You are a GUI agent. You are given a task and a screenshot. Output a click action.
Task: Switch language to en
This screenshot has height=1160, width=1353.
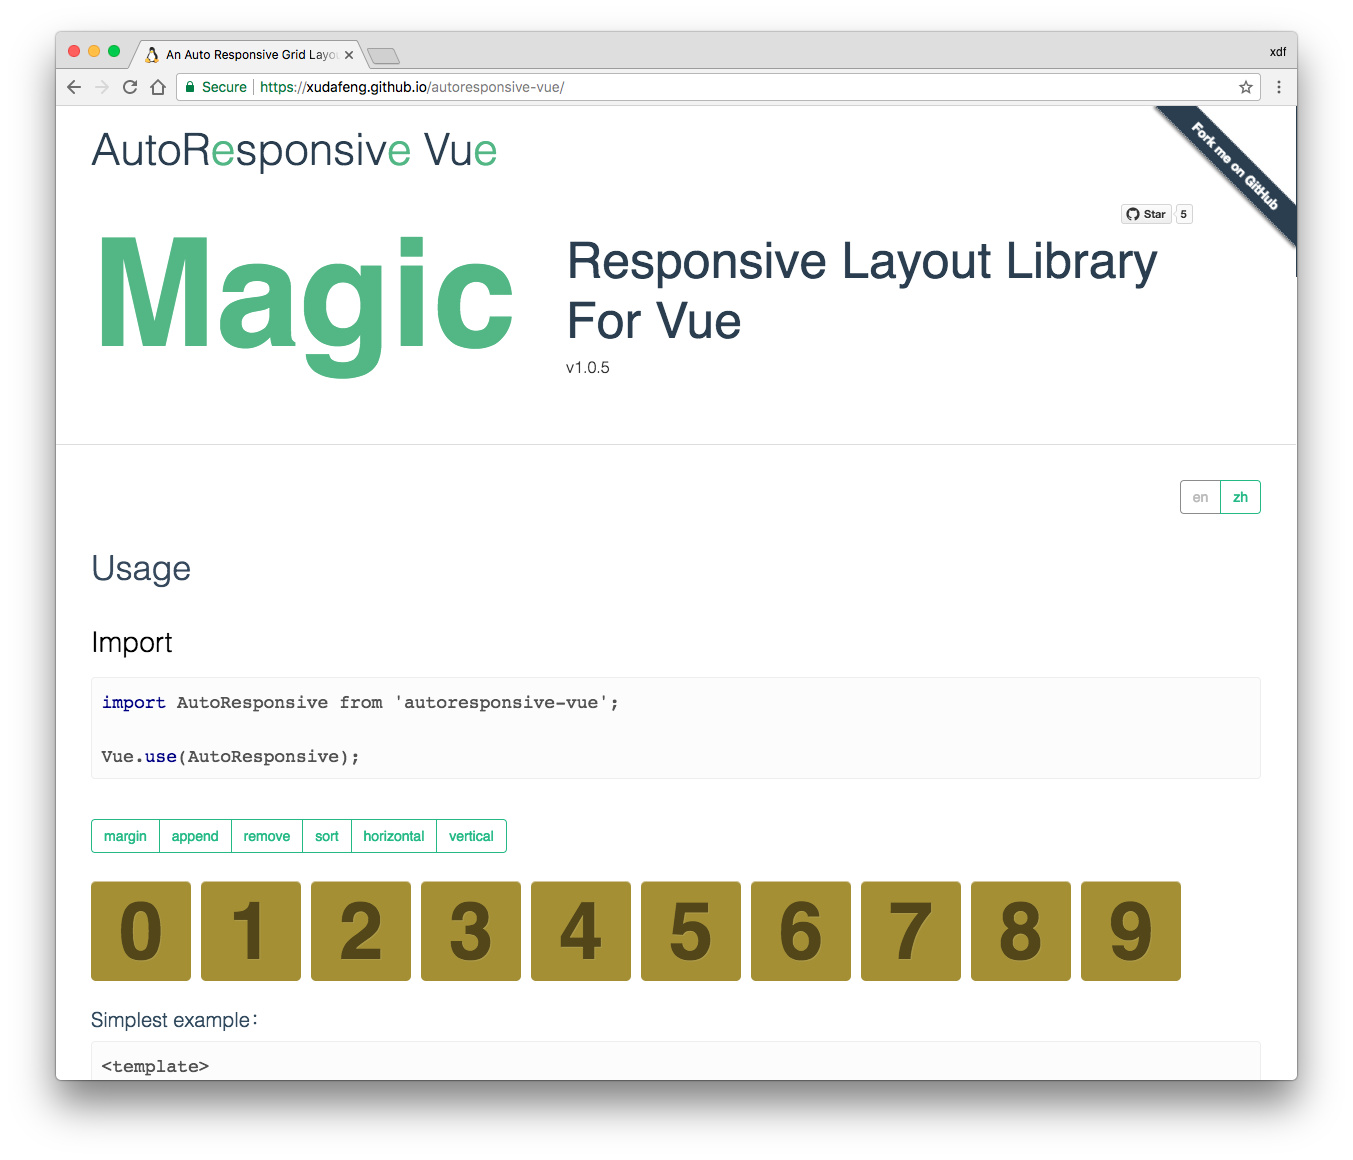[x=1200, y=497]
